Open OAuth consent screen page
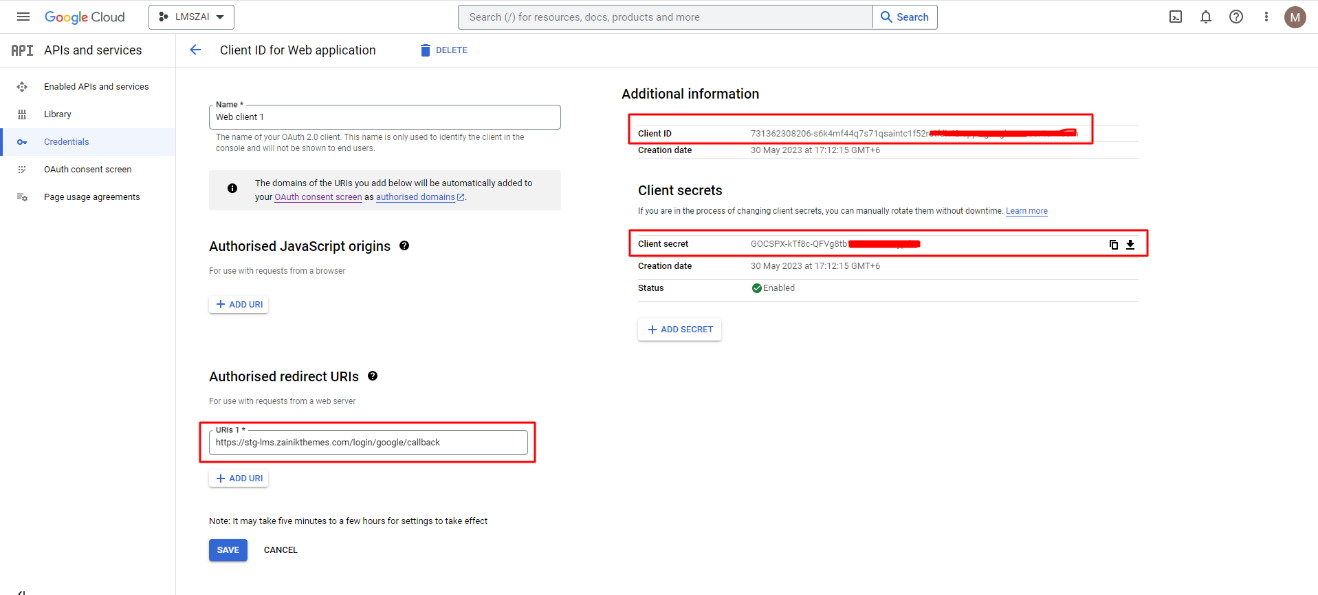 88,169
